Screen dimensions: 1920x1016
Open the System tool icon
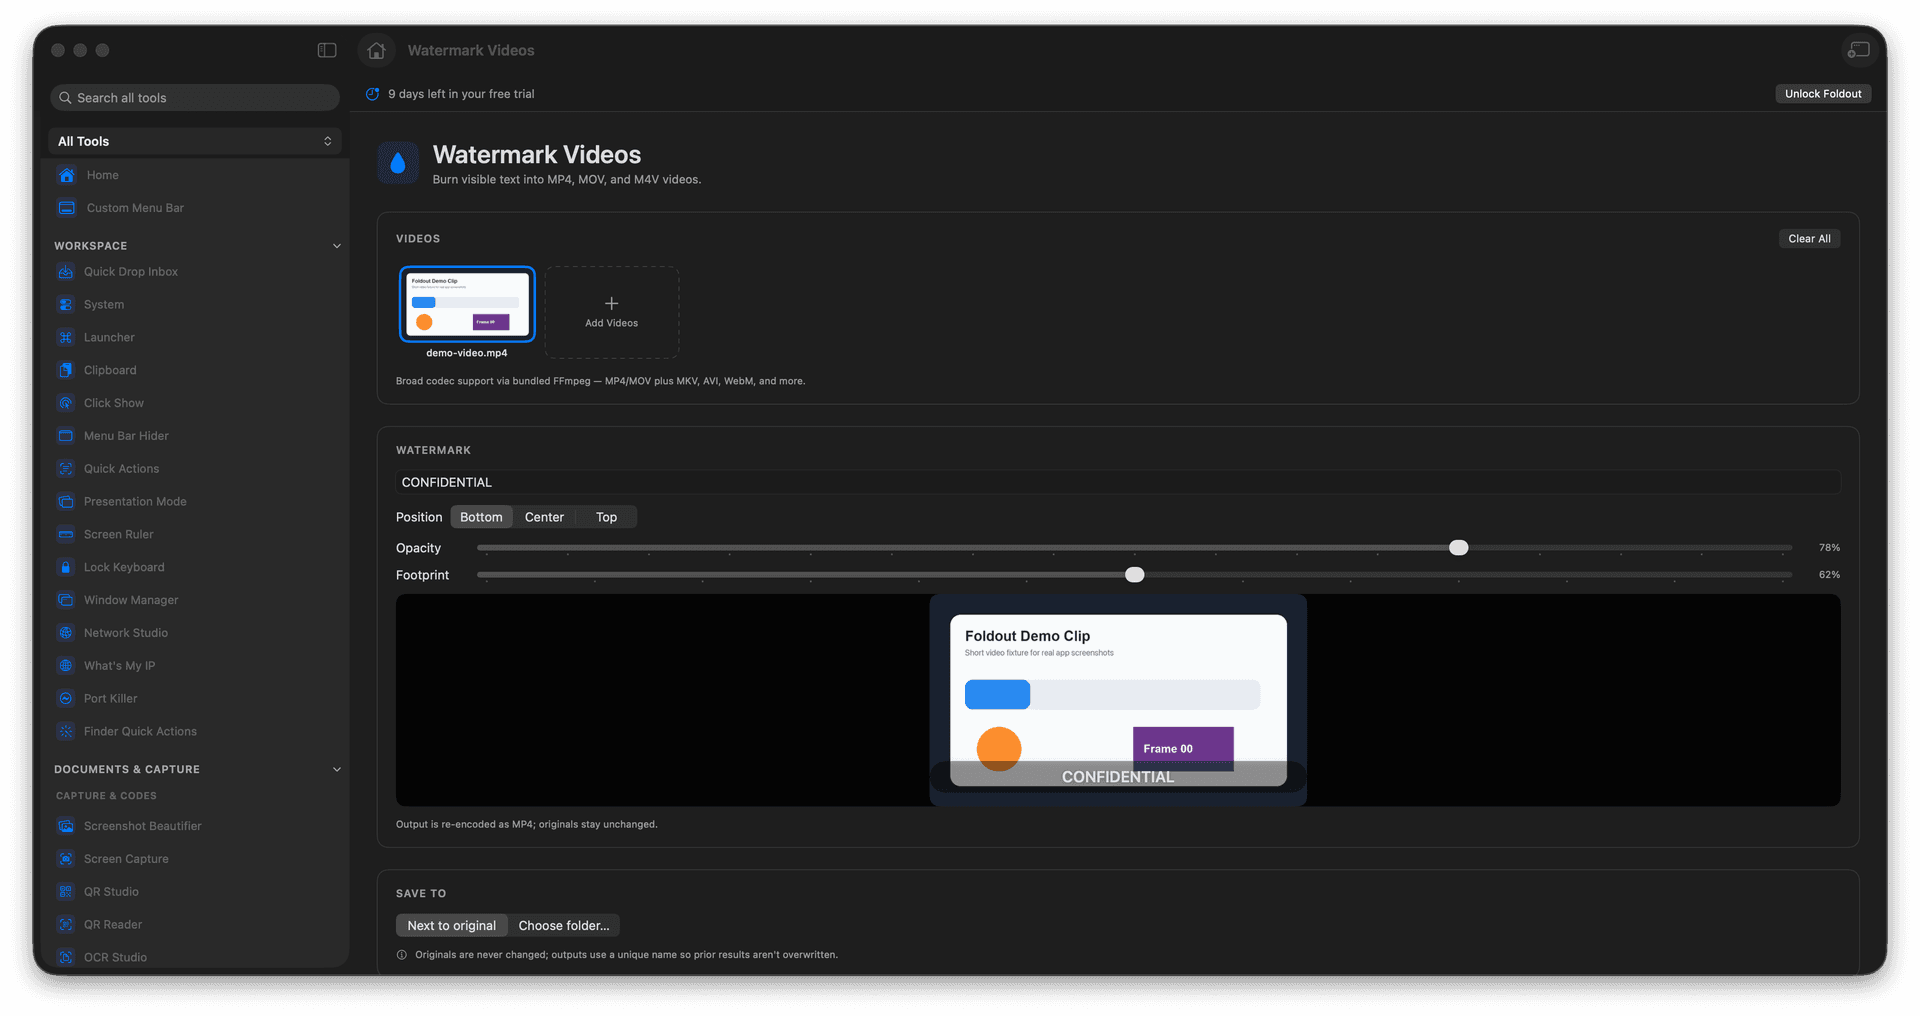click(66, 305)
